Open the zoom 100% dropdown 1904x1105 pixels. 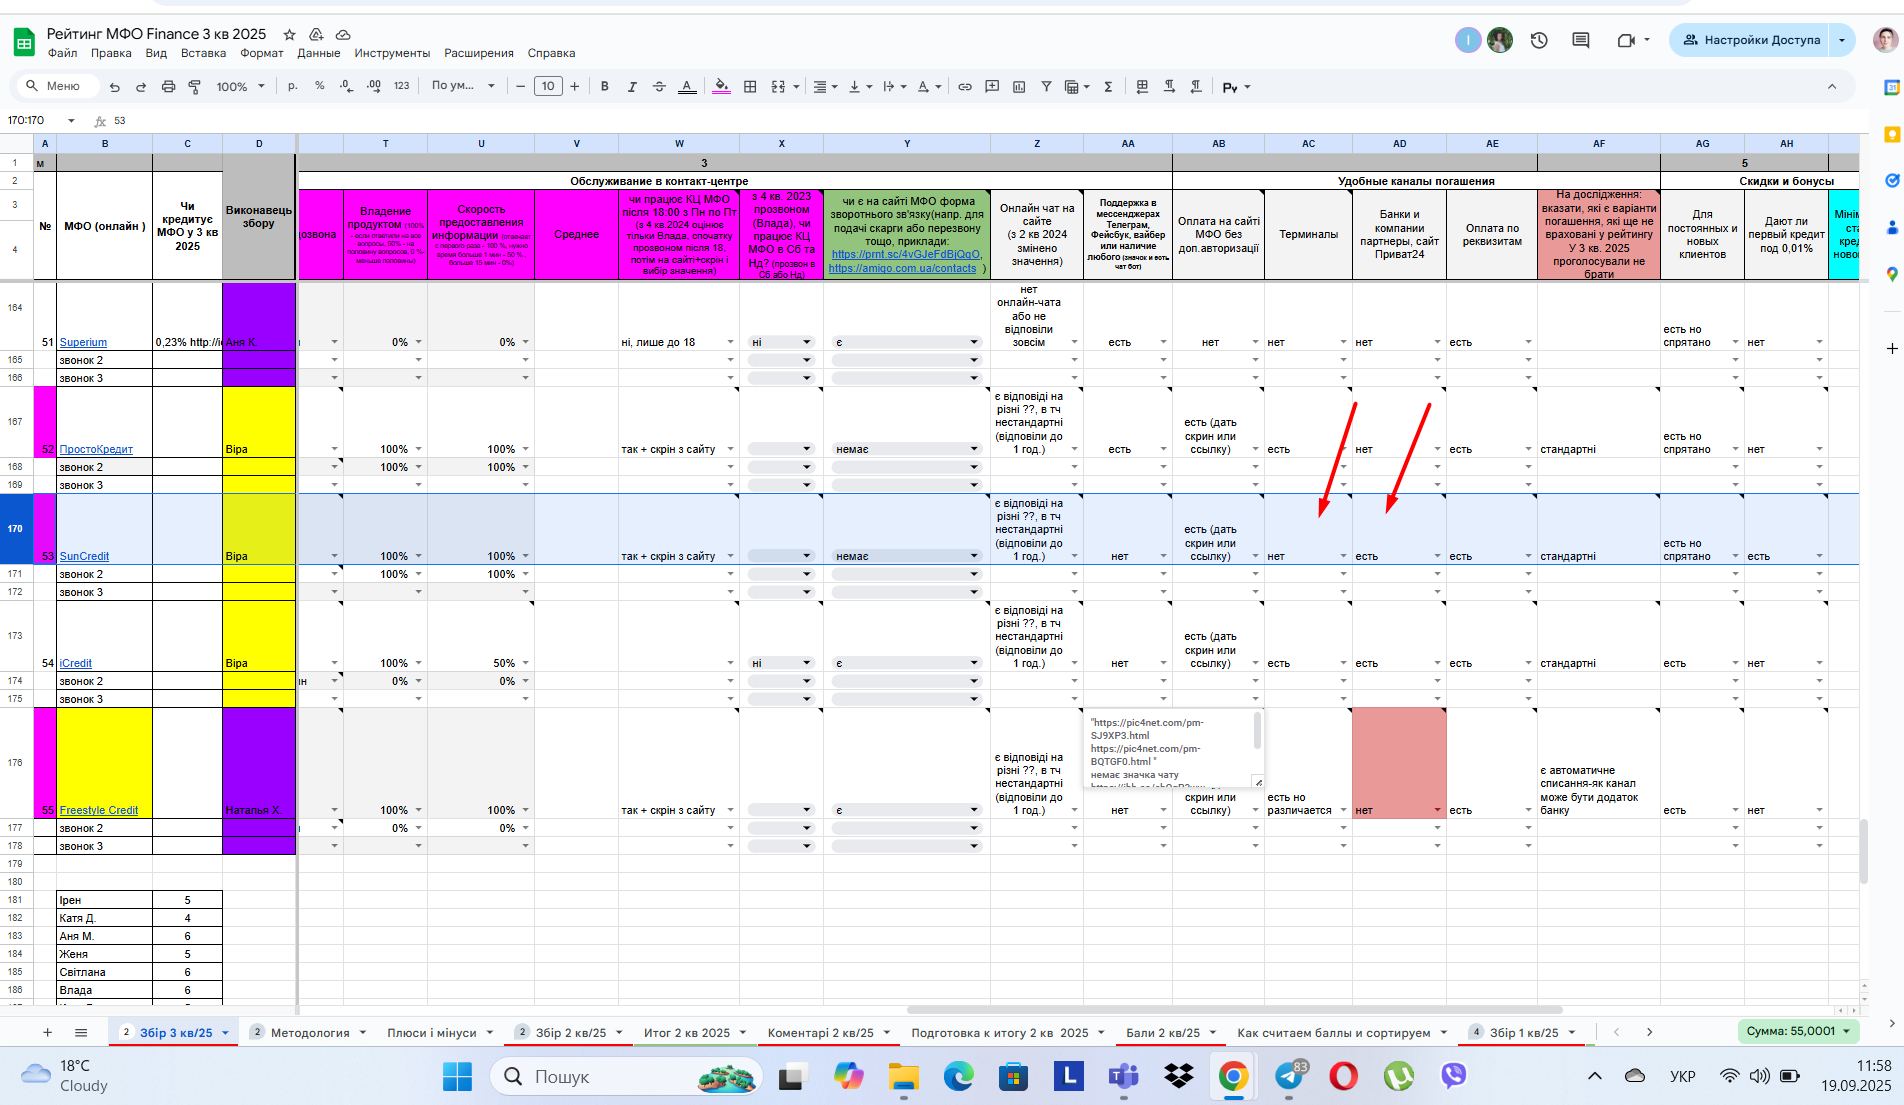(241, 87)
